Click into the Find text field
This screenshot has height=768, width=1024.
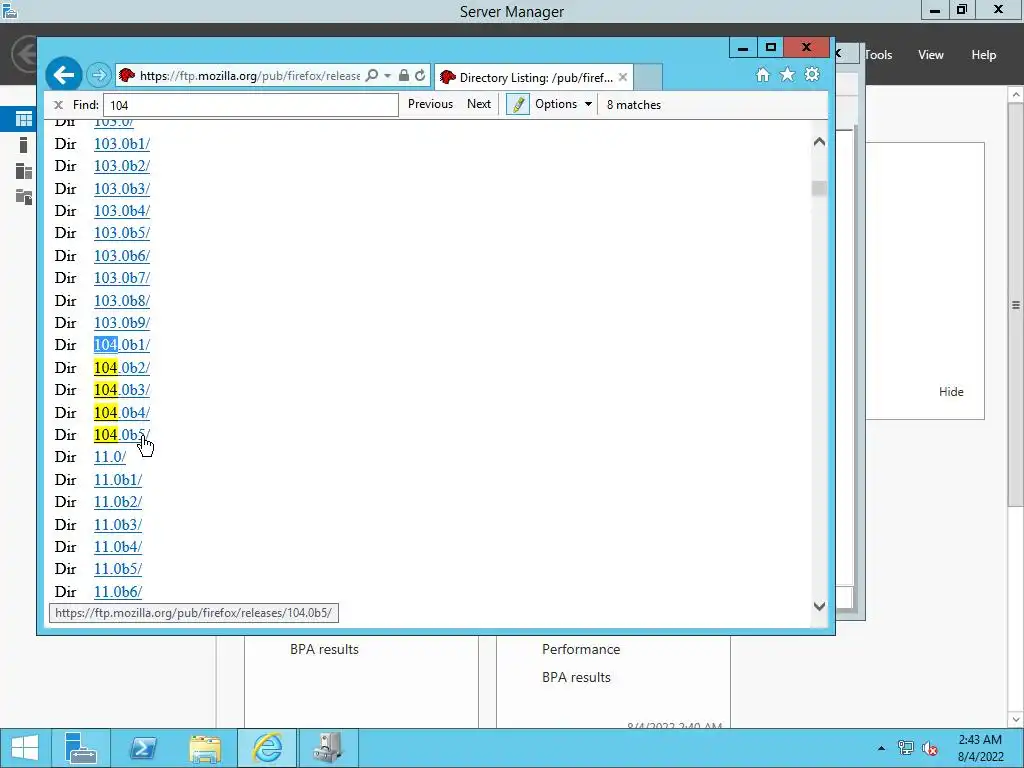[251, 104]
